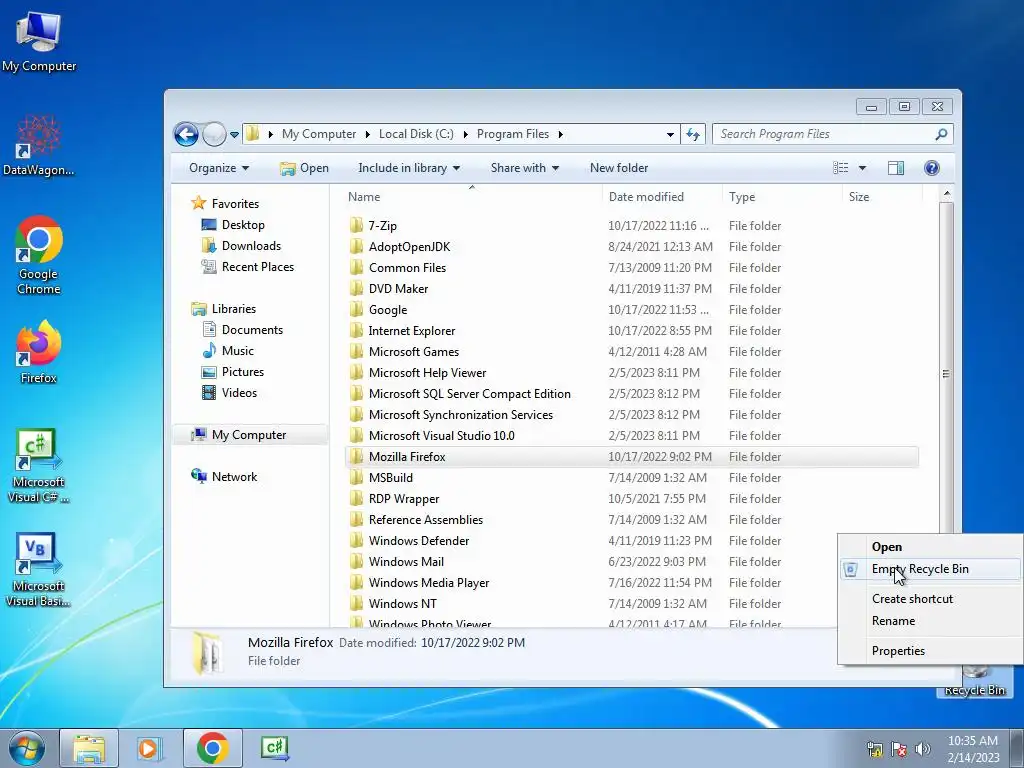Screen dimensions: 1024x768
Task: Select the AdoptOpenJDK folder icon
Action: (x=356, y=246)
